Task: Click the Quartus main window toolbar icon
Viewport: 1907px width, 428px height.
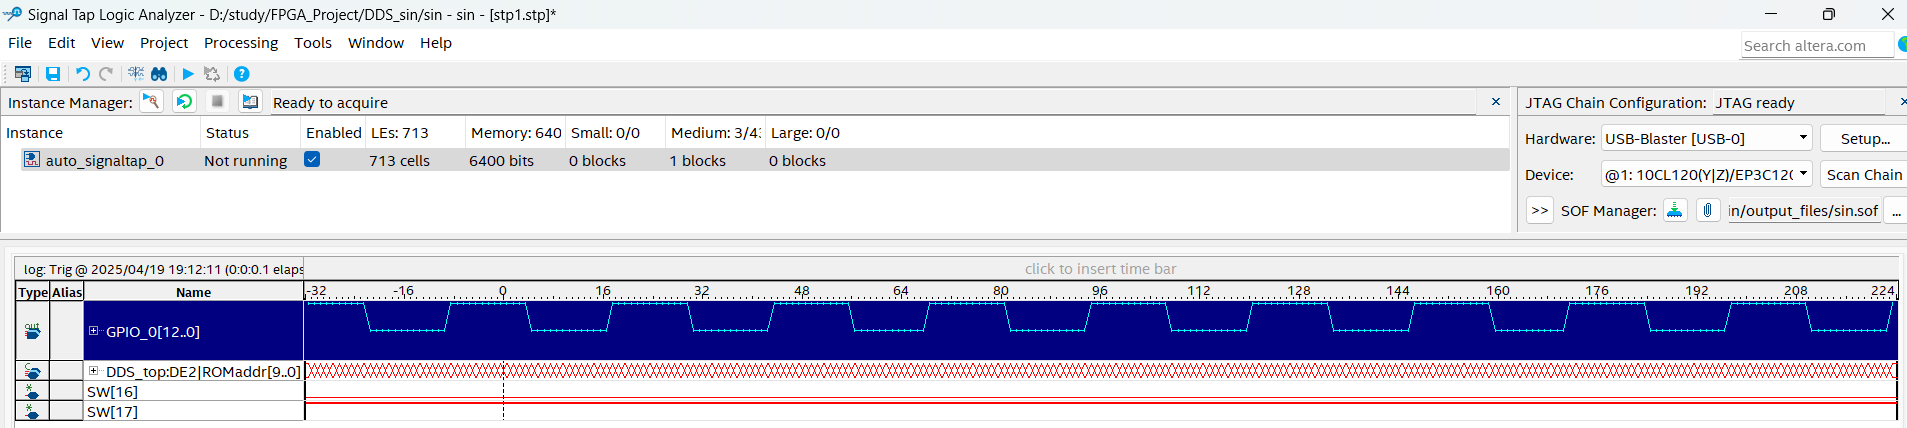Action: (x=23, y=74)
